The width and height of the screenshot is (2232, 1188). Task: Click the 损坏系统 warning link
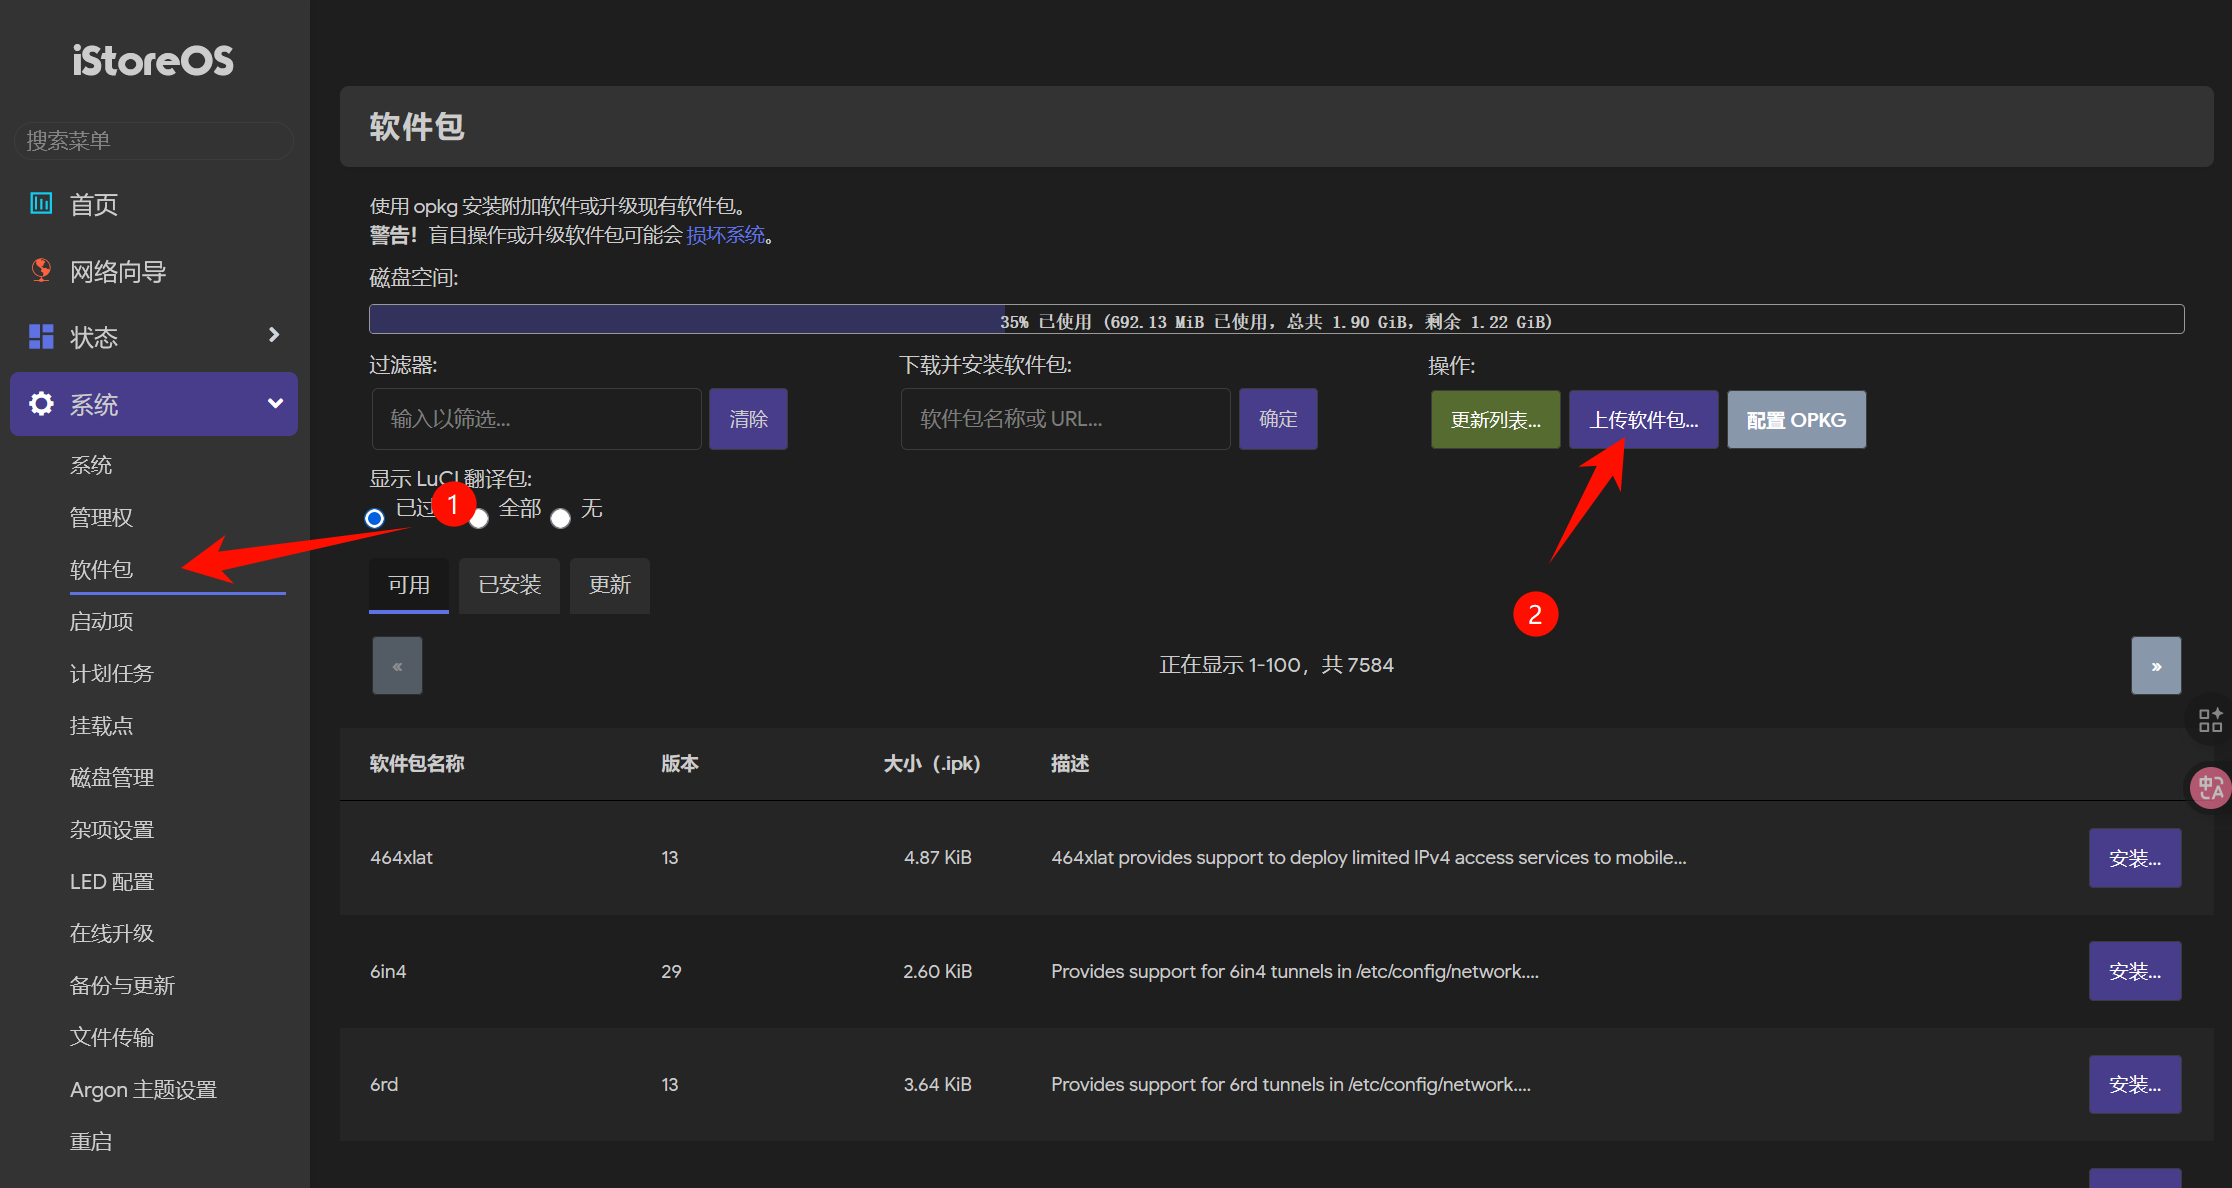(725, 235)
